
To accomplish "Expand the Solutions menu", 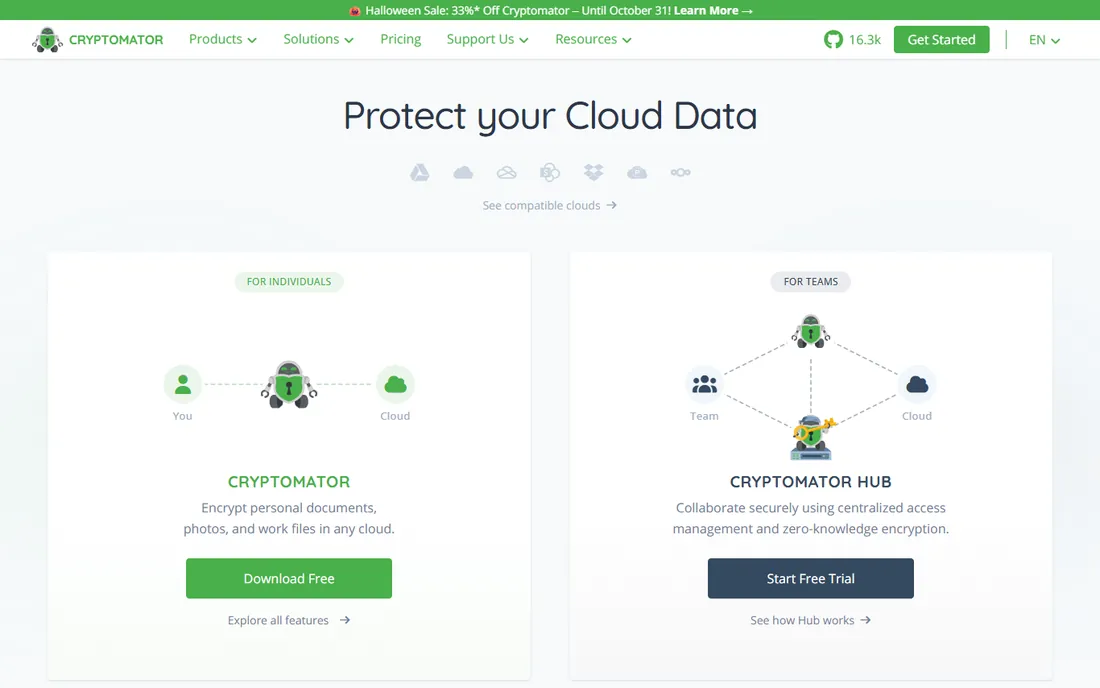I will click(318, 39).
